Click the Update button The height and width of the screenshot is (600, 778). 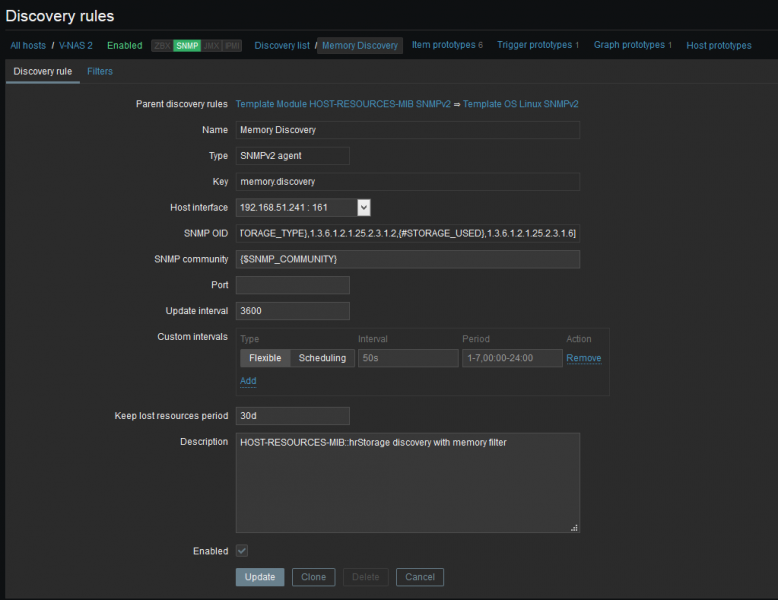260,577
